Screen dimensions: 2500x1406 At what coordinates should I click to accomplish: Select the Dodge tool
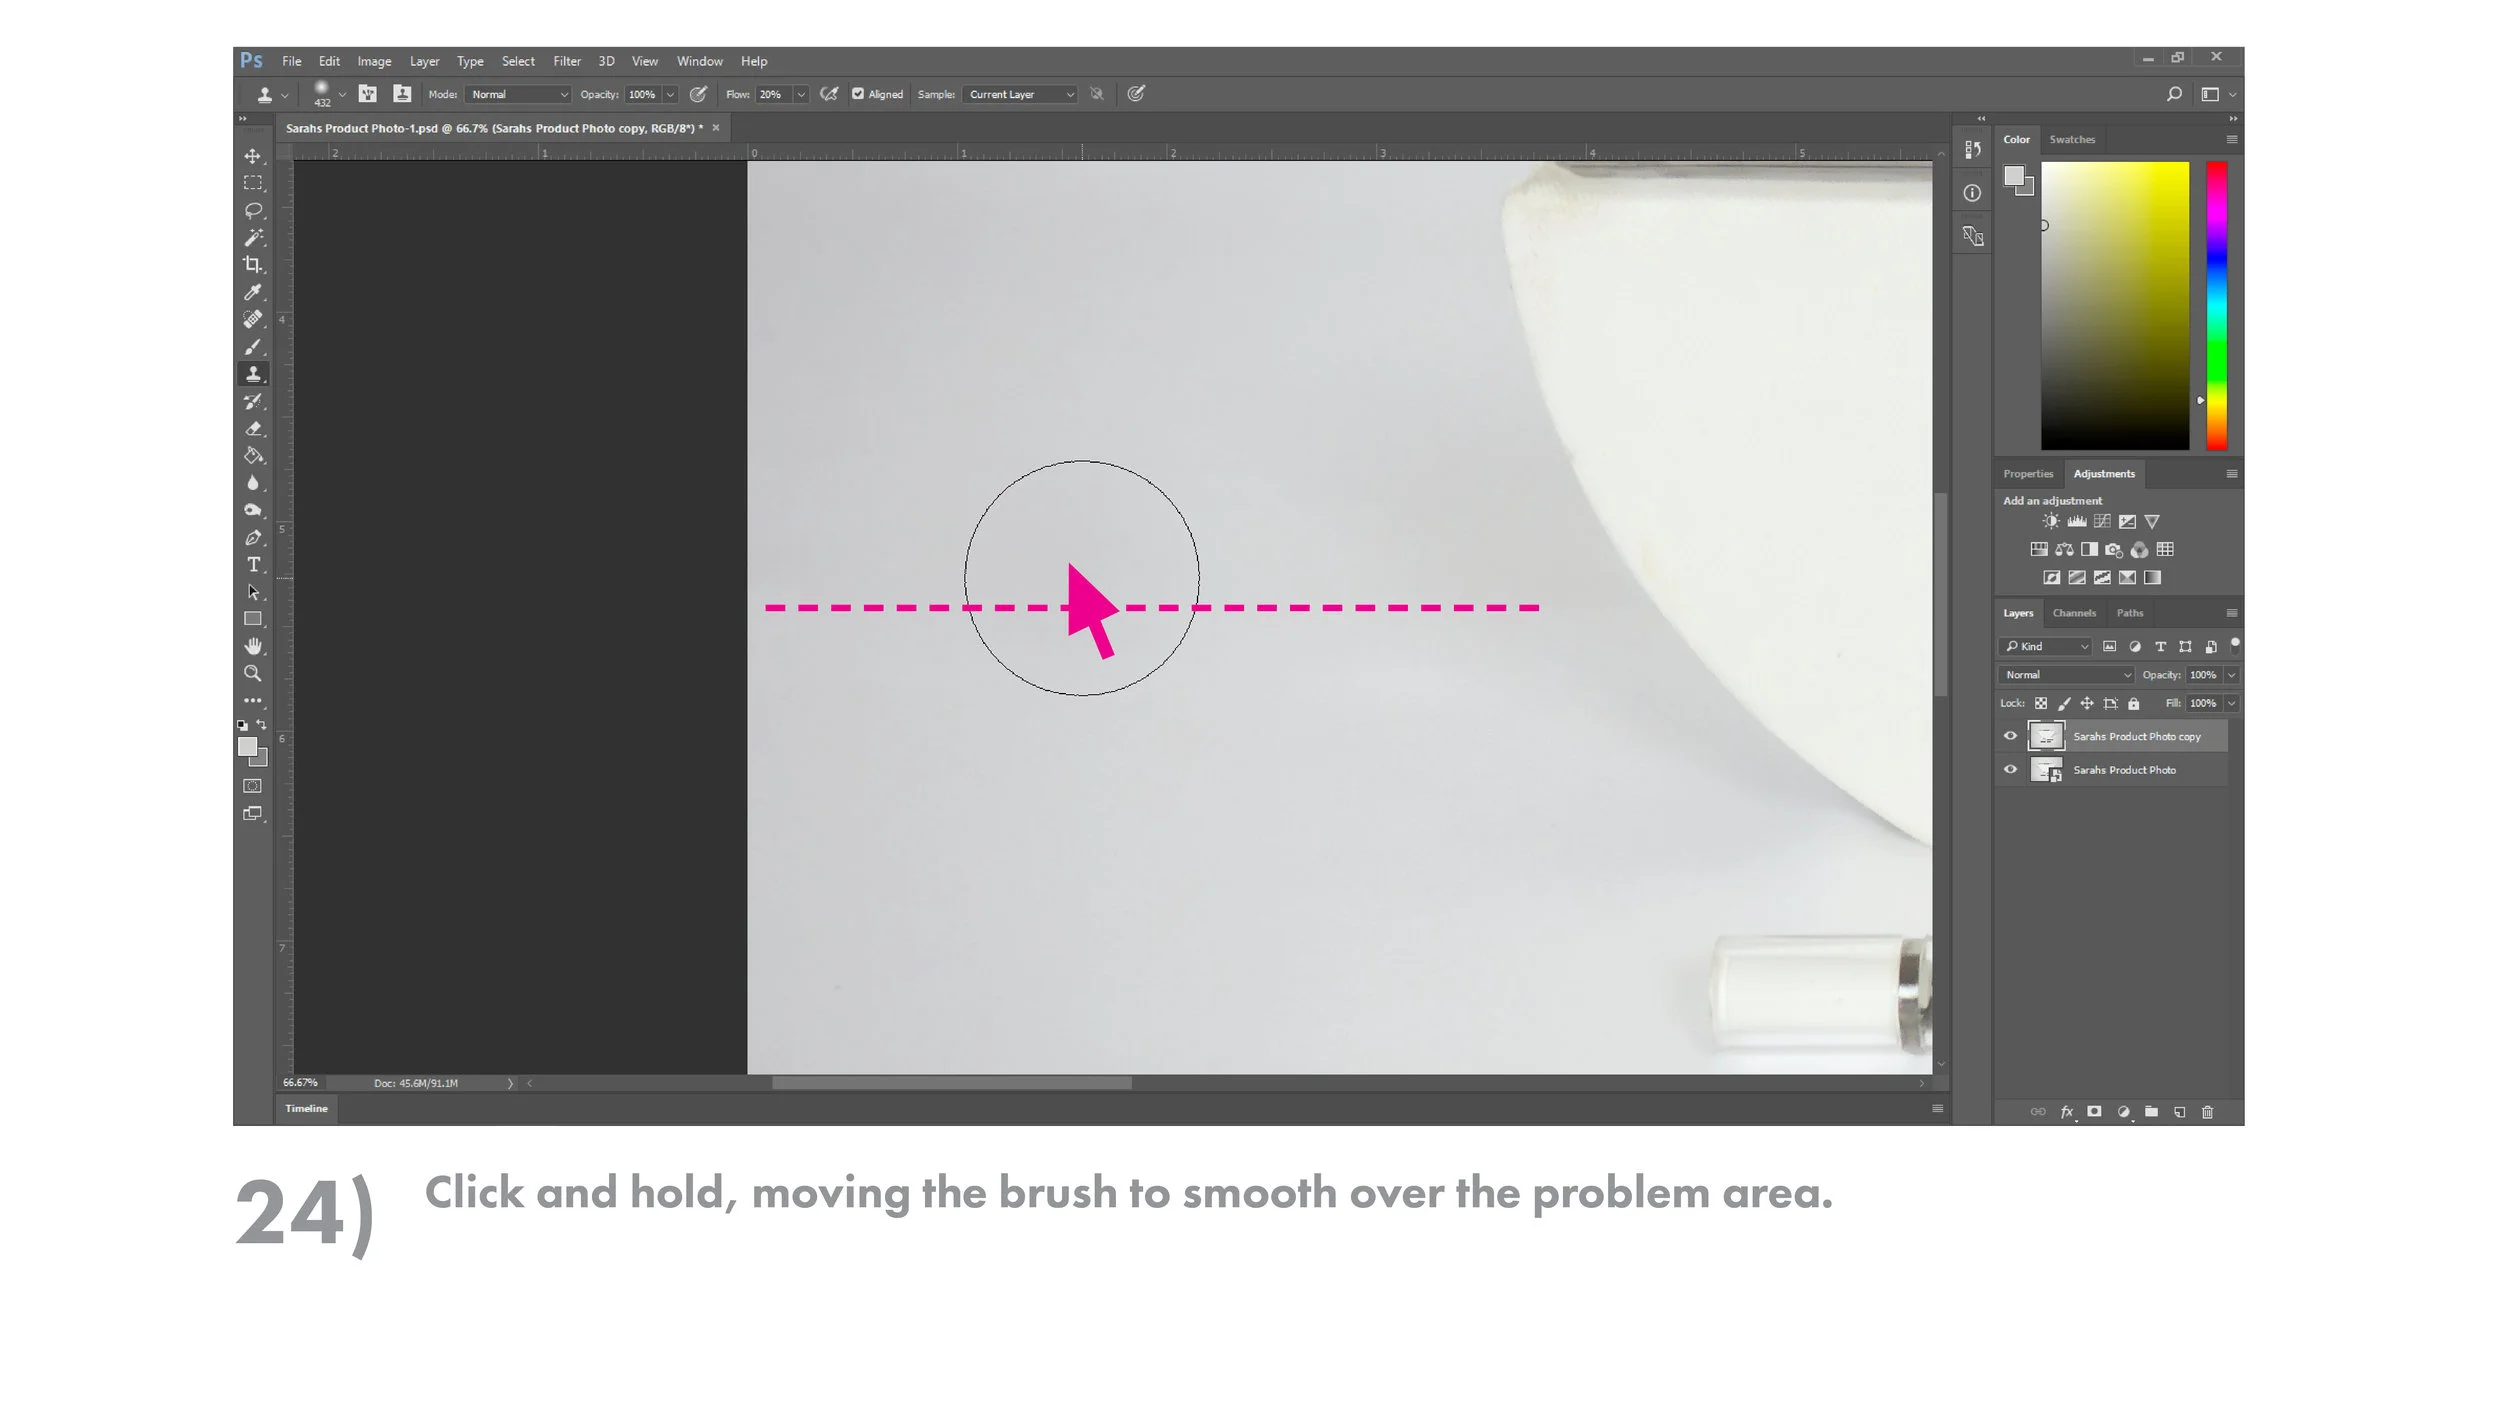tap(253, 510)
